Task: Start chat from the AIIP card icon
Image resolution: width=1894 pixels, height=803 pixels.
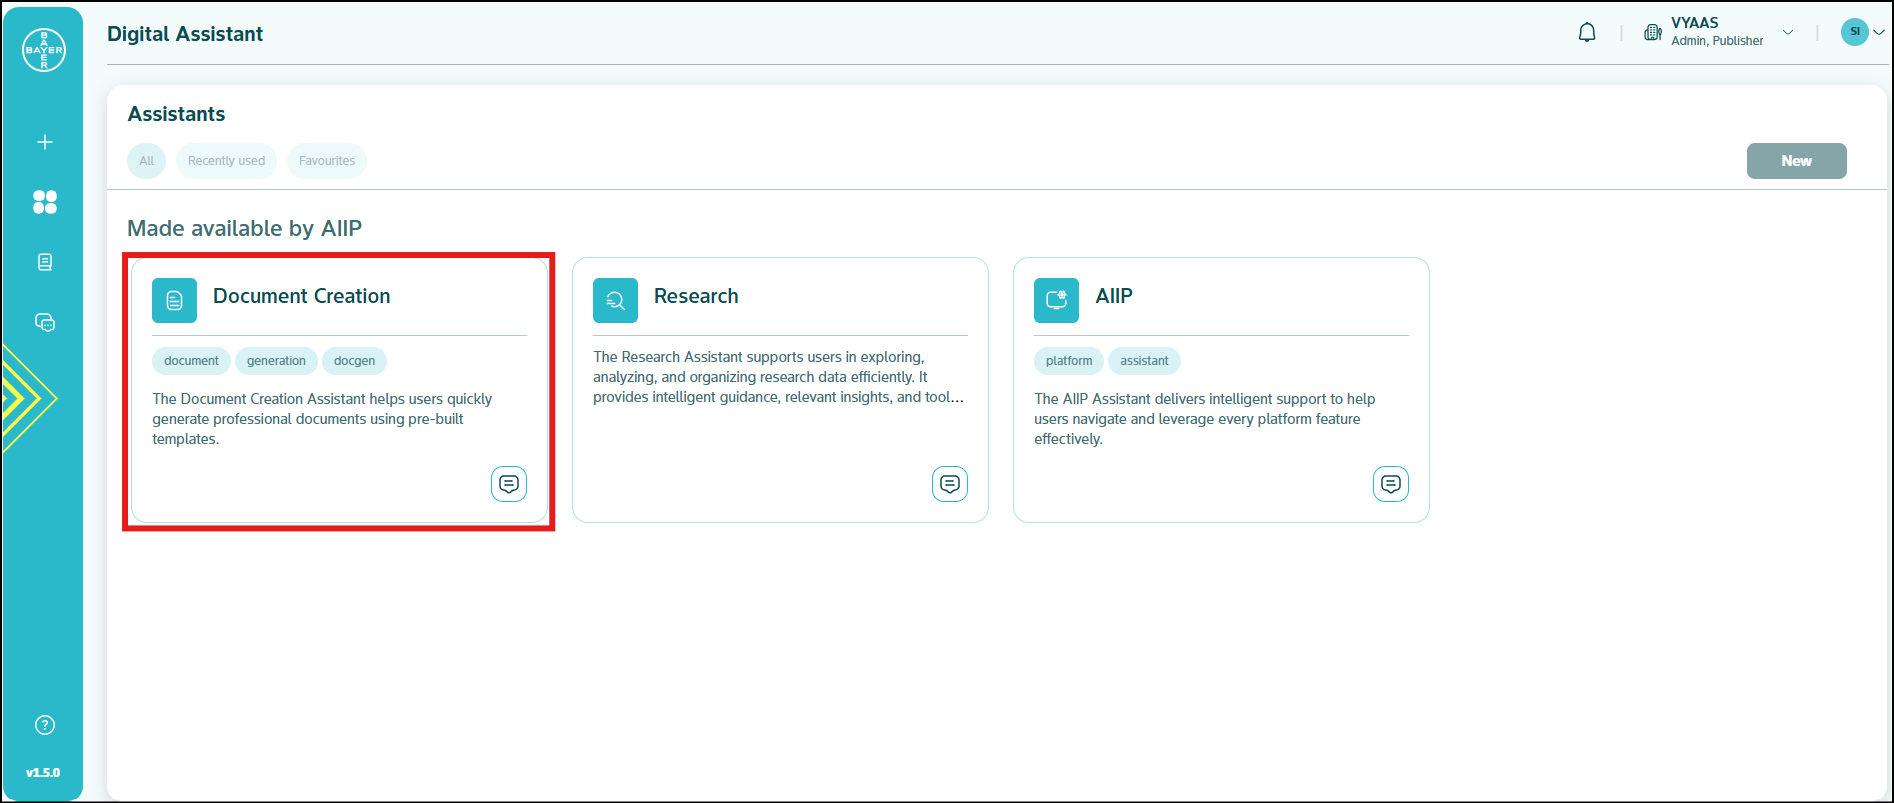Action: (x=1390, y=484)
